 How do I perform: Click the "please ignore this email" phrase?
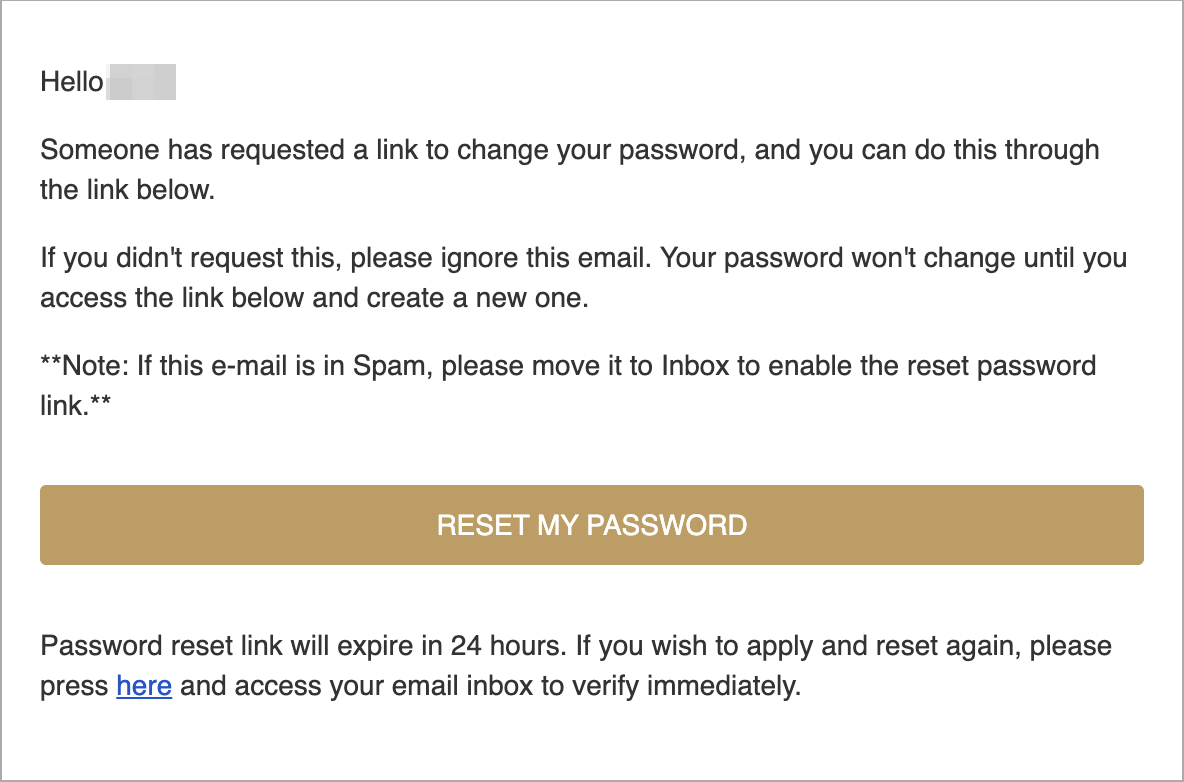500,257
